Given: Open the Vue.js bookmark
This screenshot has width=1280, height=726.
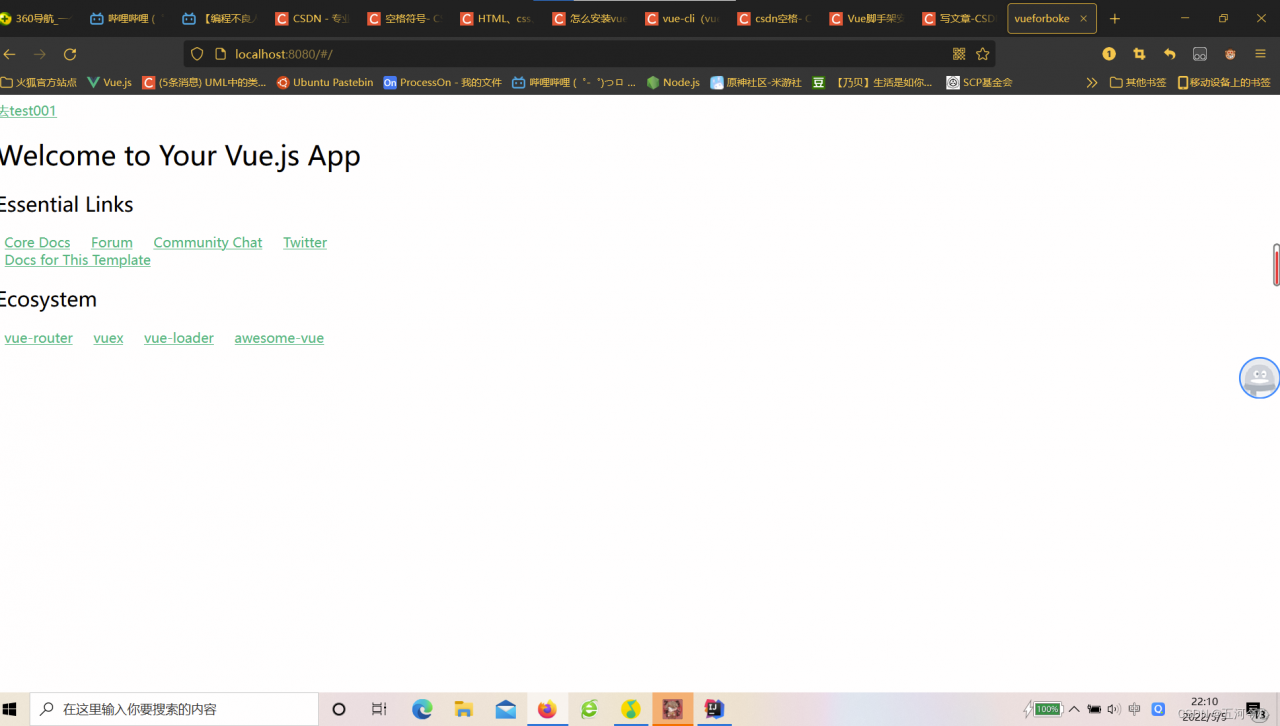Looking at the screenshot, I should 110,82.
